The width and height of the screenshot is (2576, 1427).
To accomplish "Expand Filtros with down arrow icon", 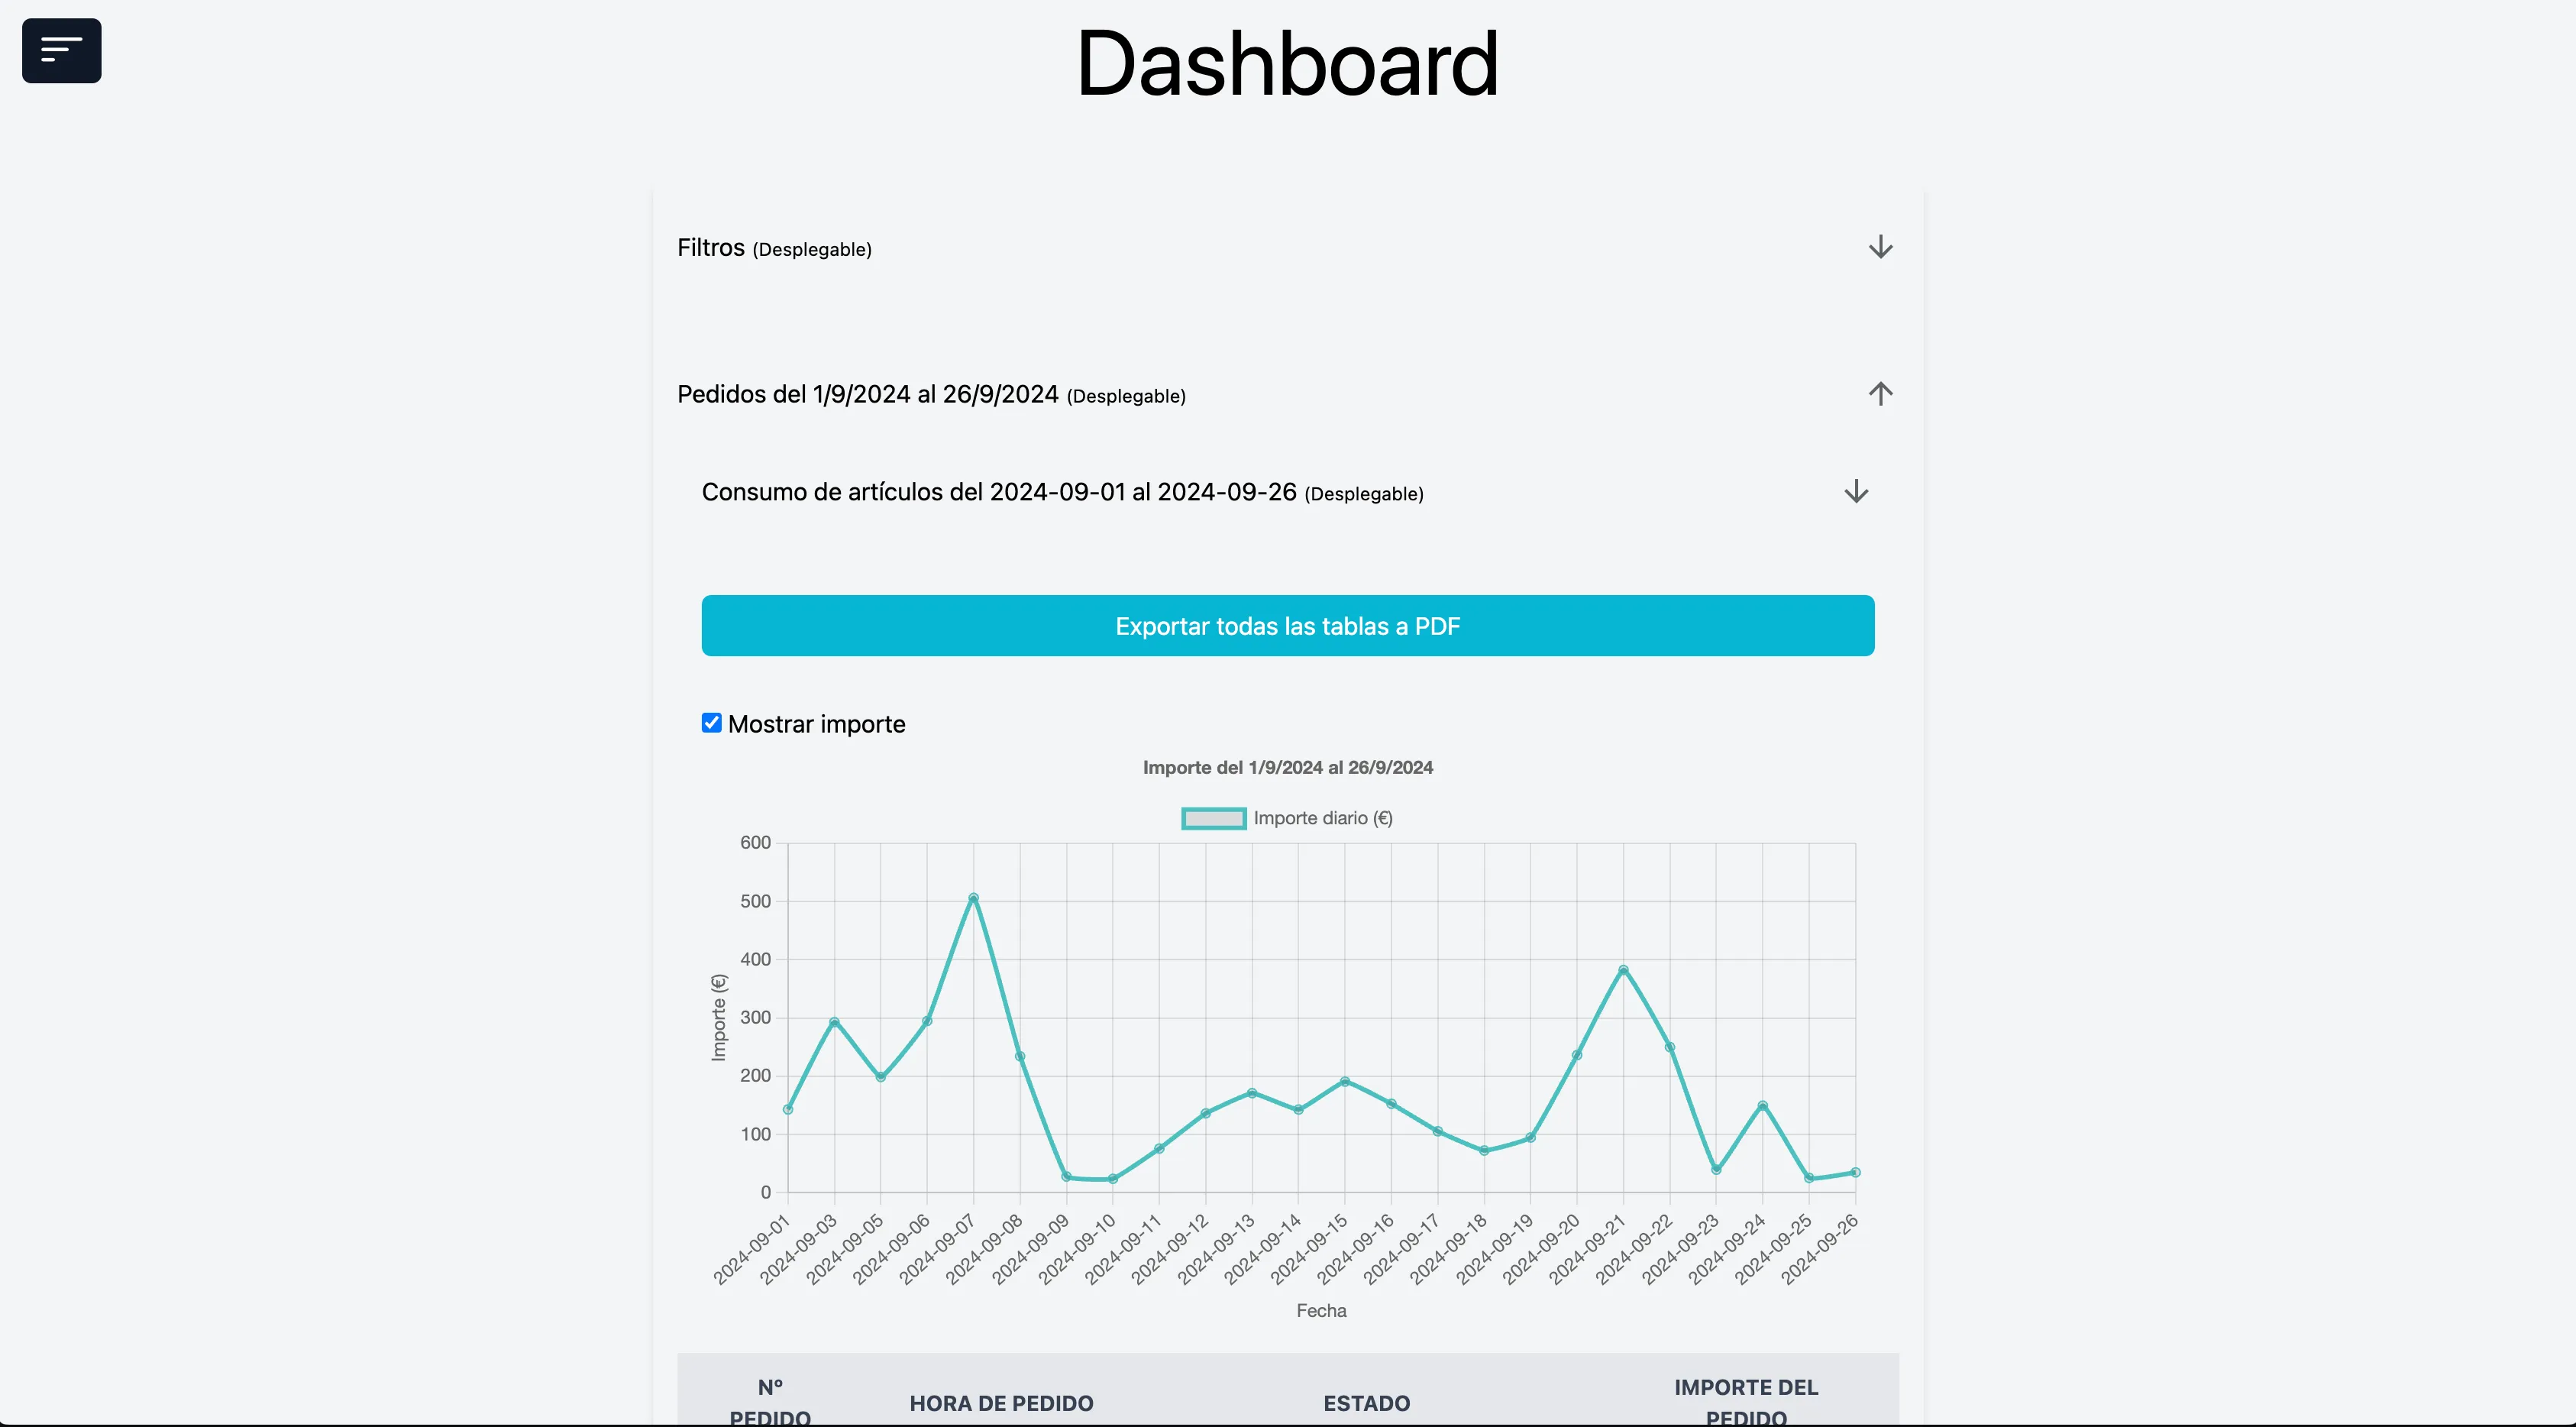I will click(1880, 247).
